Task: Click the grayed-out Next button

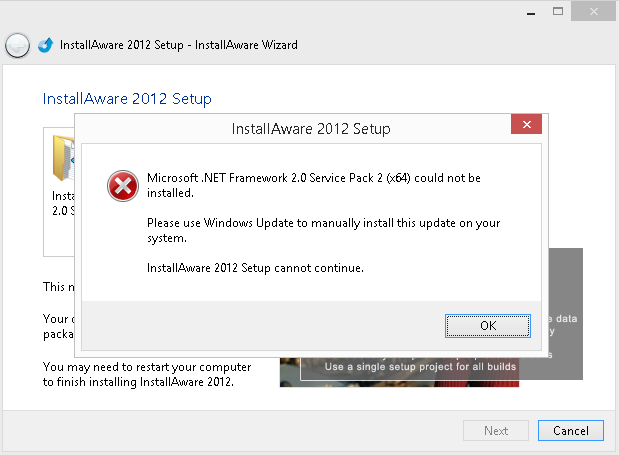Action: (496, 430)
